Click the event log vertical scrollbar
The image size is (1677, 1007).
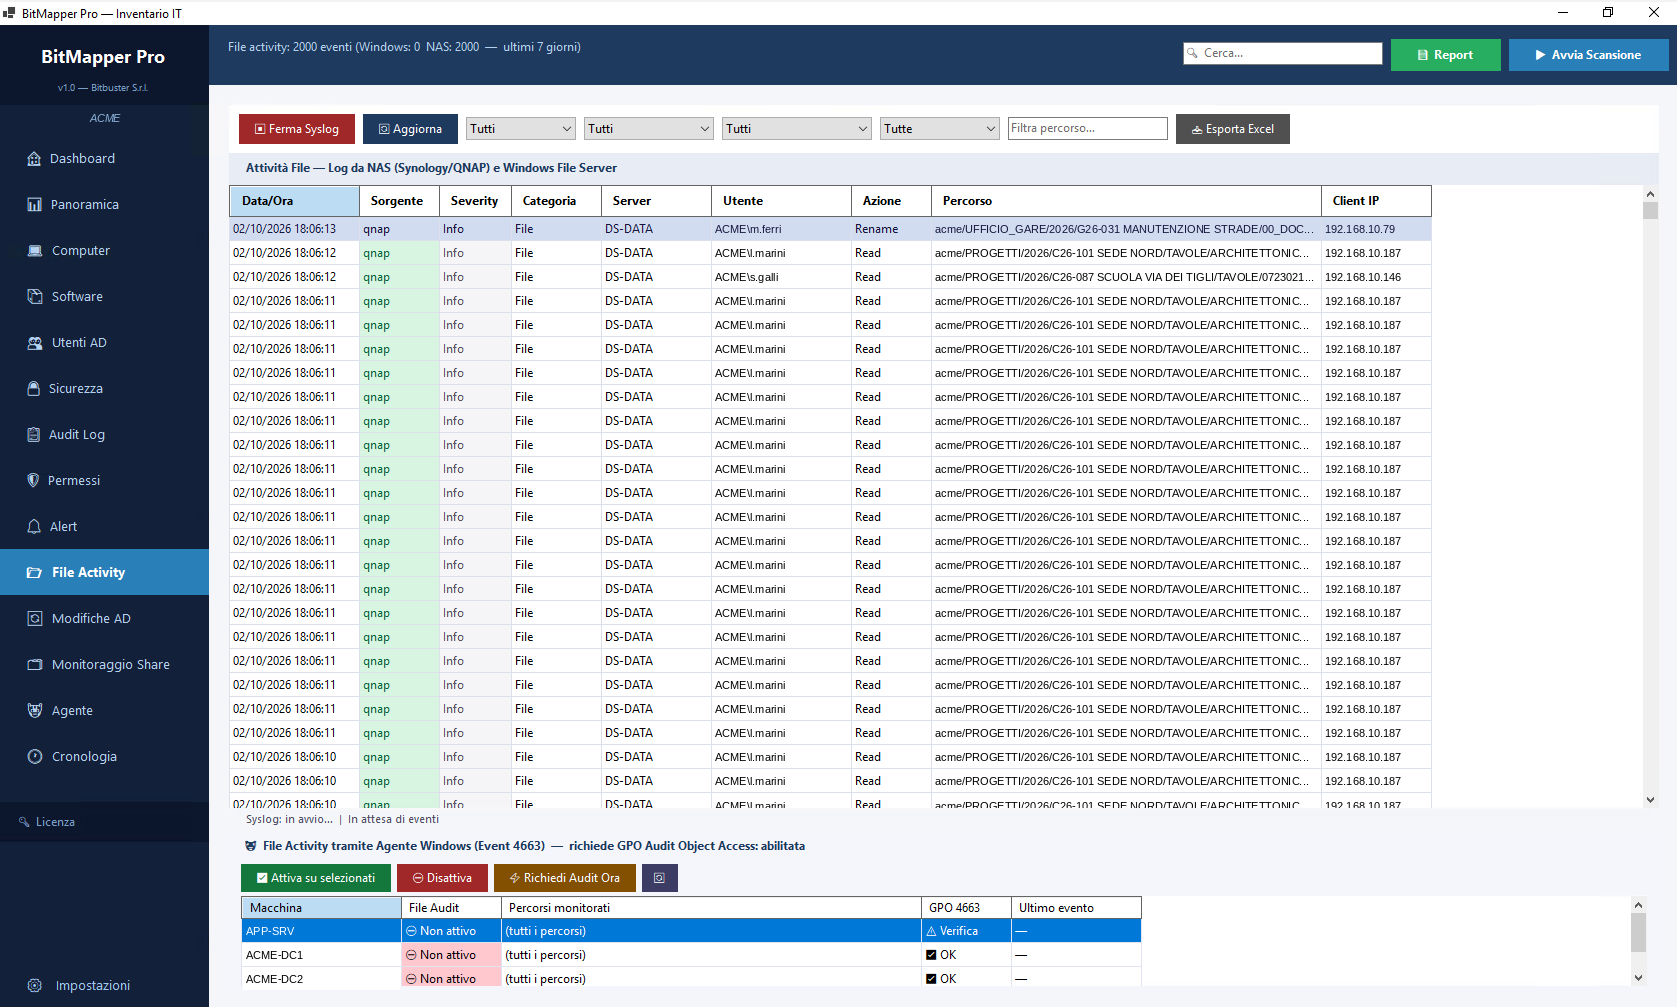pos(1650,497)
